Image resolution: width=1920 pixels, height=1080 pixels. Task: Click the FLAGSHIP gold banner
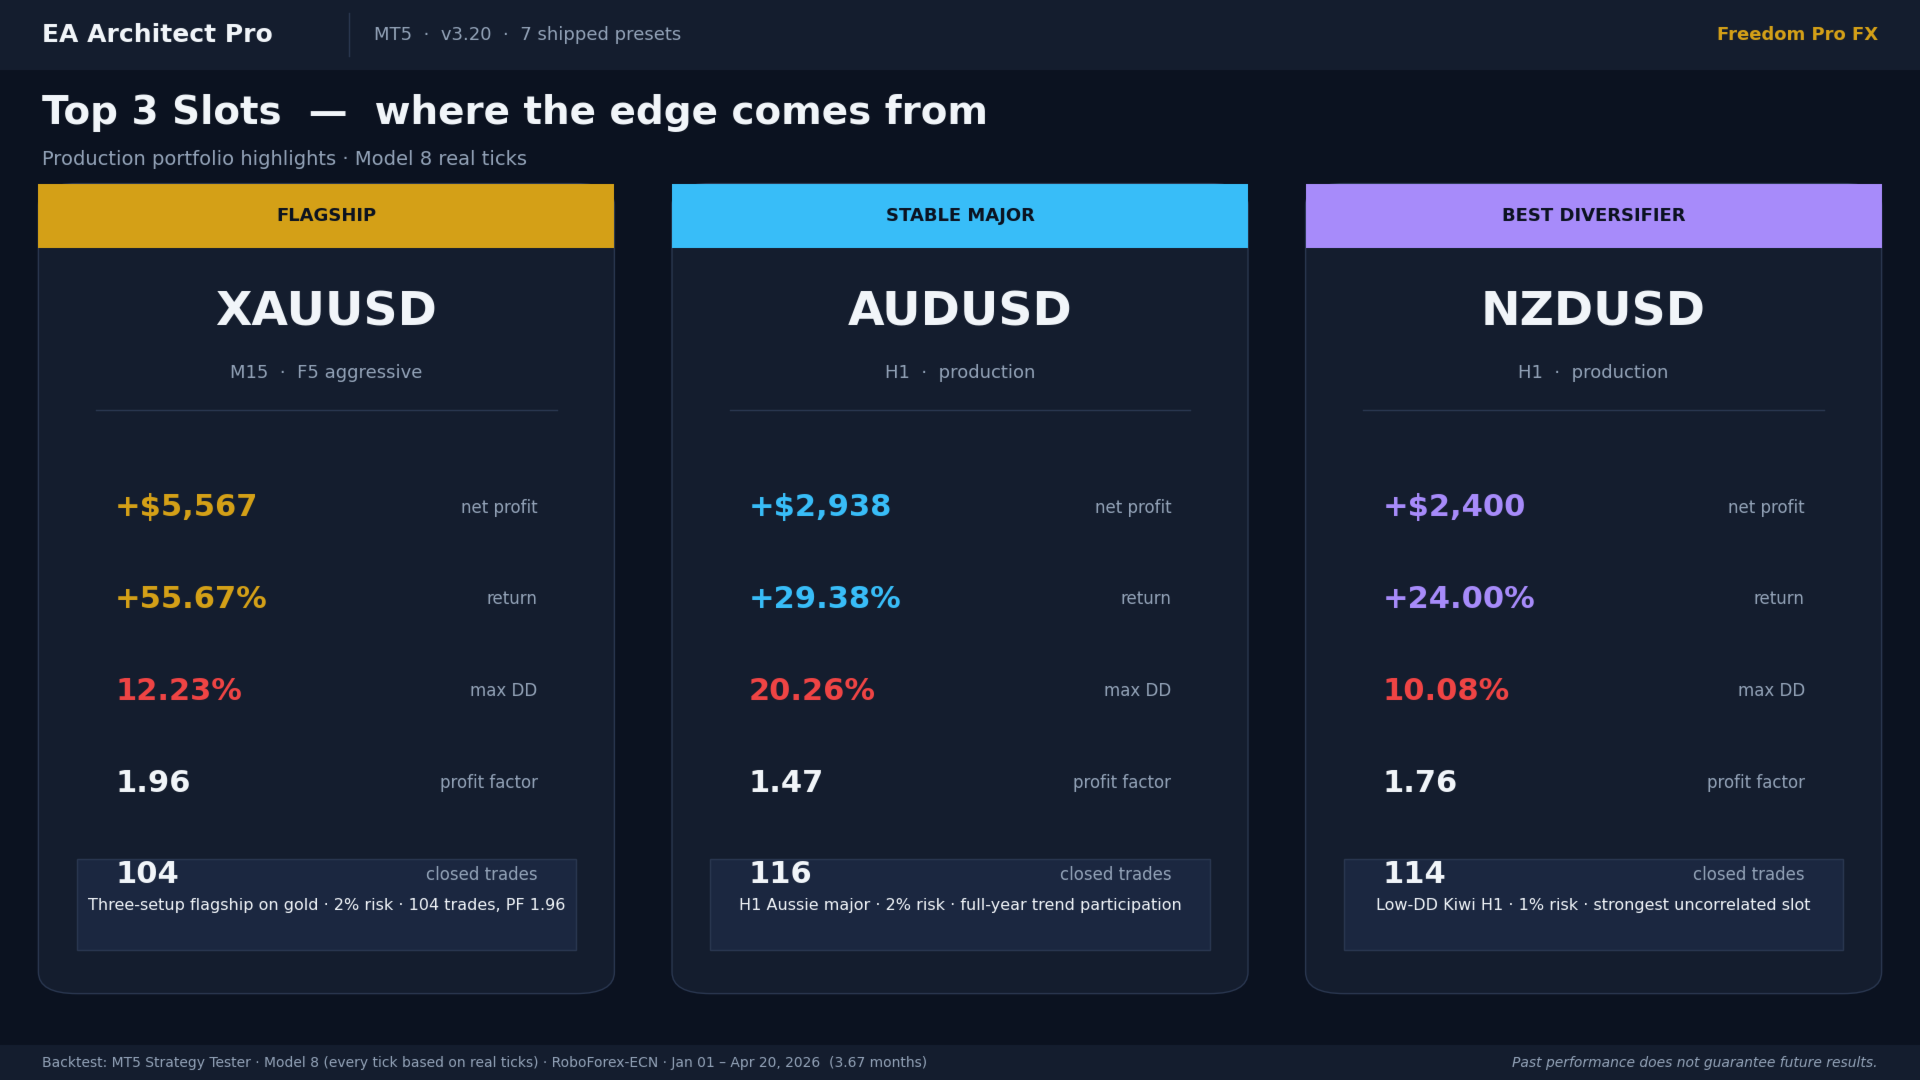326,216
